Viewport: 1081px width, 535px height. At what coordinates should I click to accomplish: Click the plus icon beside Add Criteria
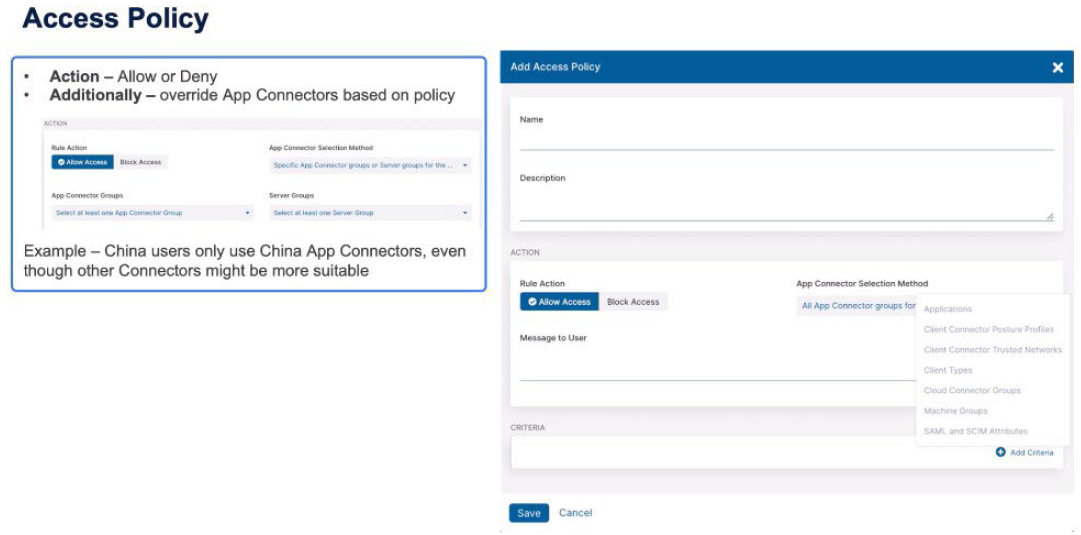pos(1000,453)
